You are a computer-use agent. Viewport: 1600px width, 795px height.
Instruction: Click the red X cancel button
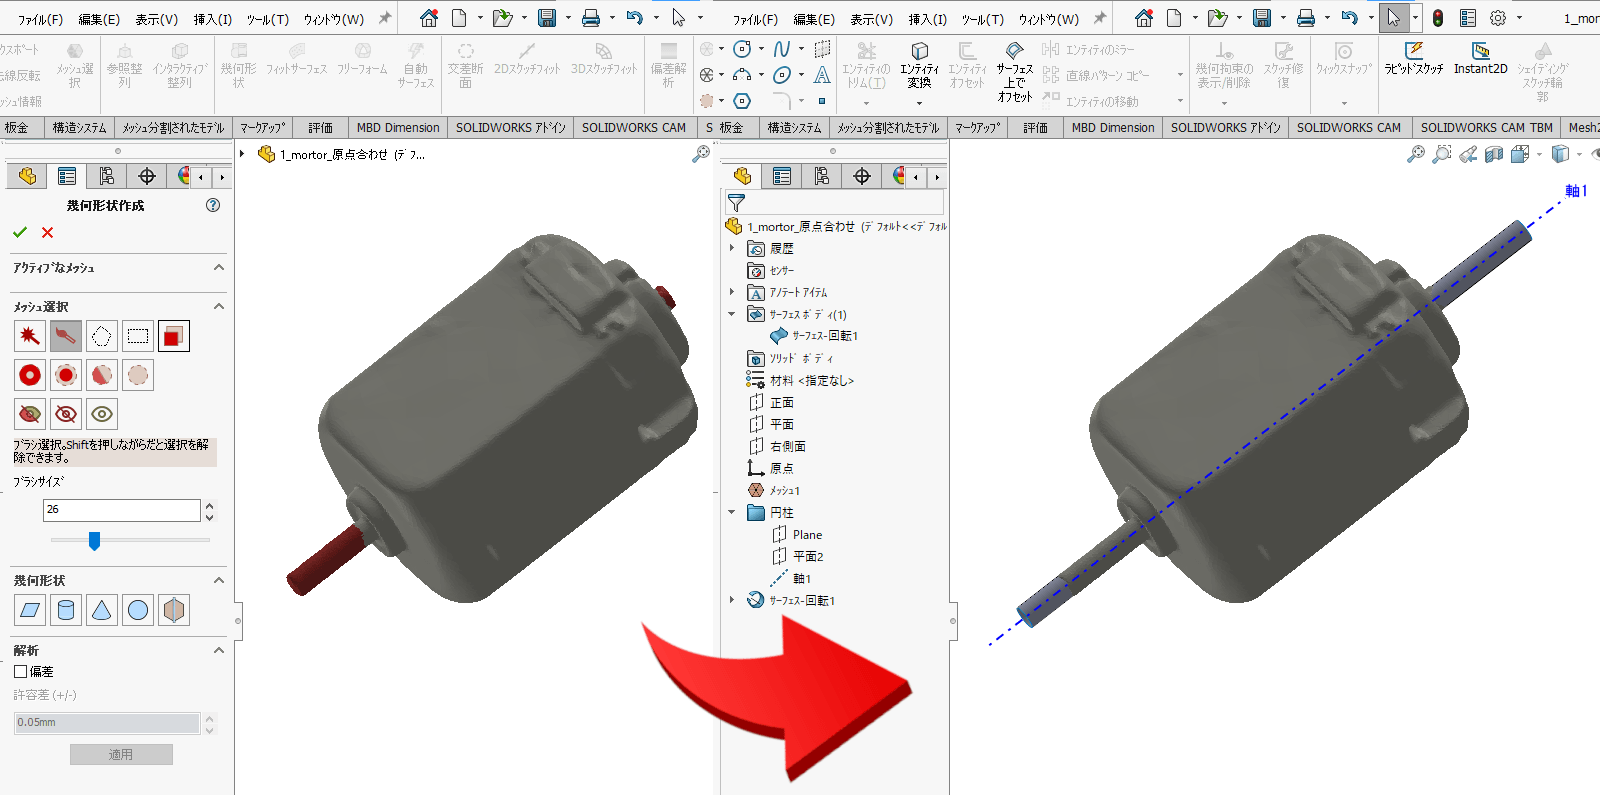pyautogui.click(x=47, y=232)
